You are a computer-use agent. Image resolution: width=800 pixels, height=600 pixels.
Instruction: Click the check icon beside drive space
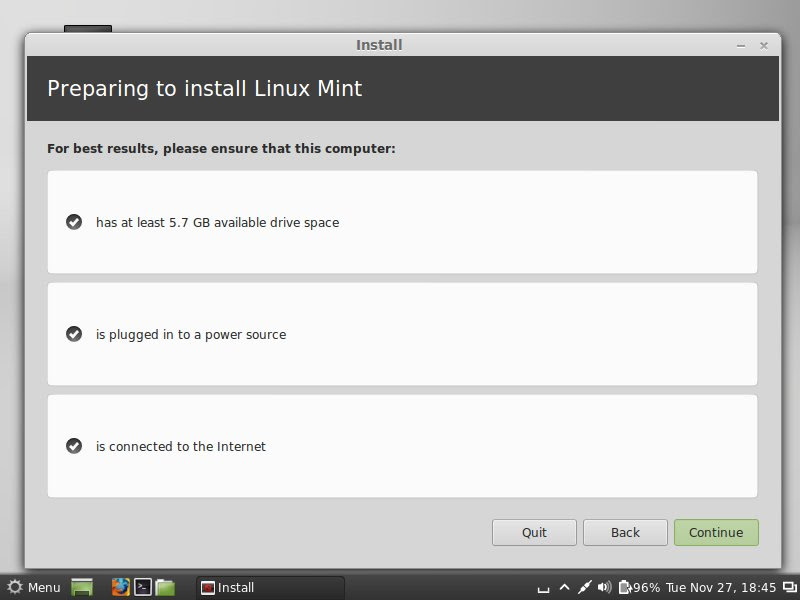[x=74, y=222]
